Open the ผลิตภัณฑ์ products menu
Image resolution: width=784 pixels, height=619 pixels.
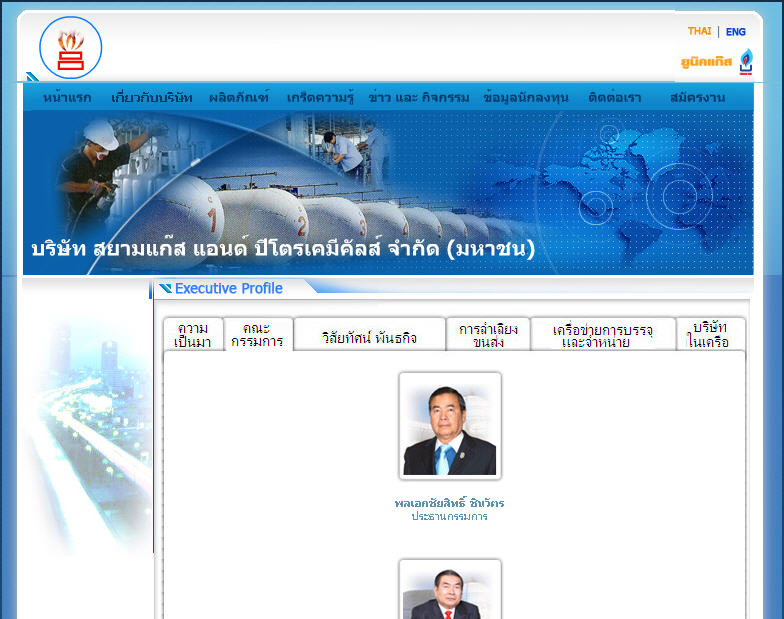pyautogui.click(x=239, y=97)
